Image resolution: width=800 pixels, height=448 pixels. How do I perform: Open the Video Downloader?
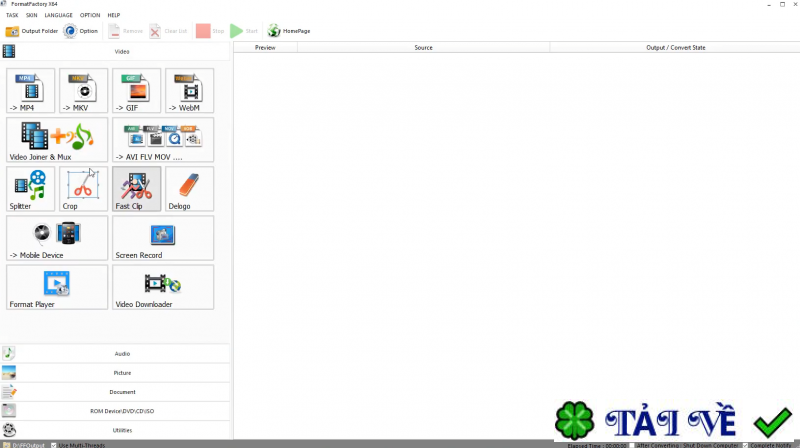(x=163, y=286)
